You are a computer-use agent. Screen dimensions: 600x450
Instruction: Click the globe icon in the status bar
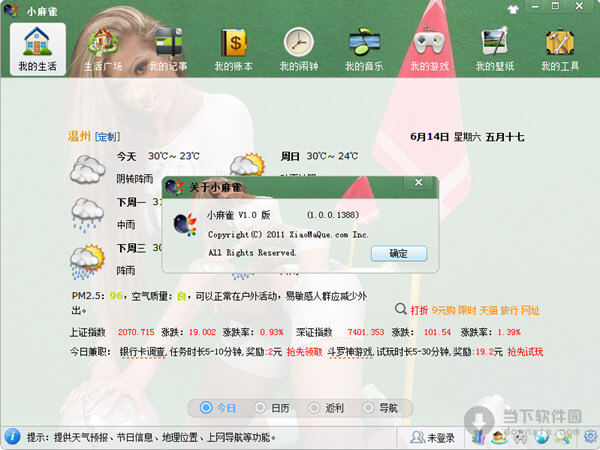(542, 437)
